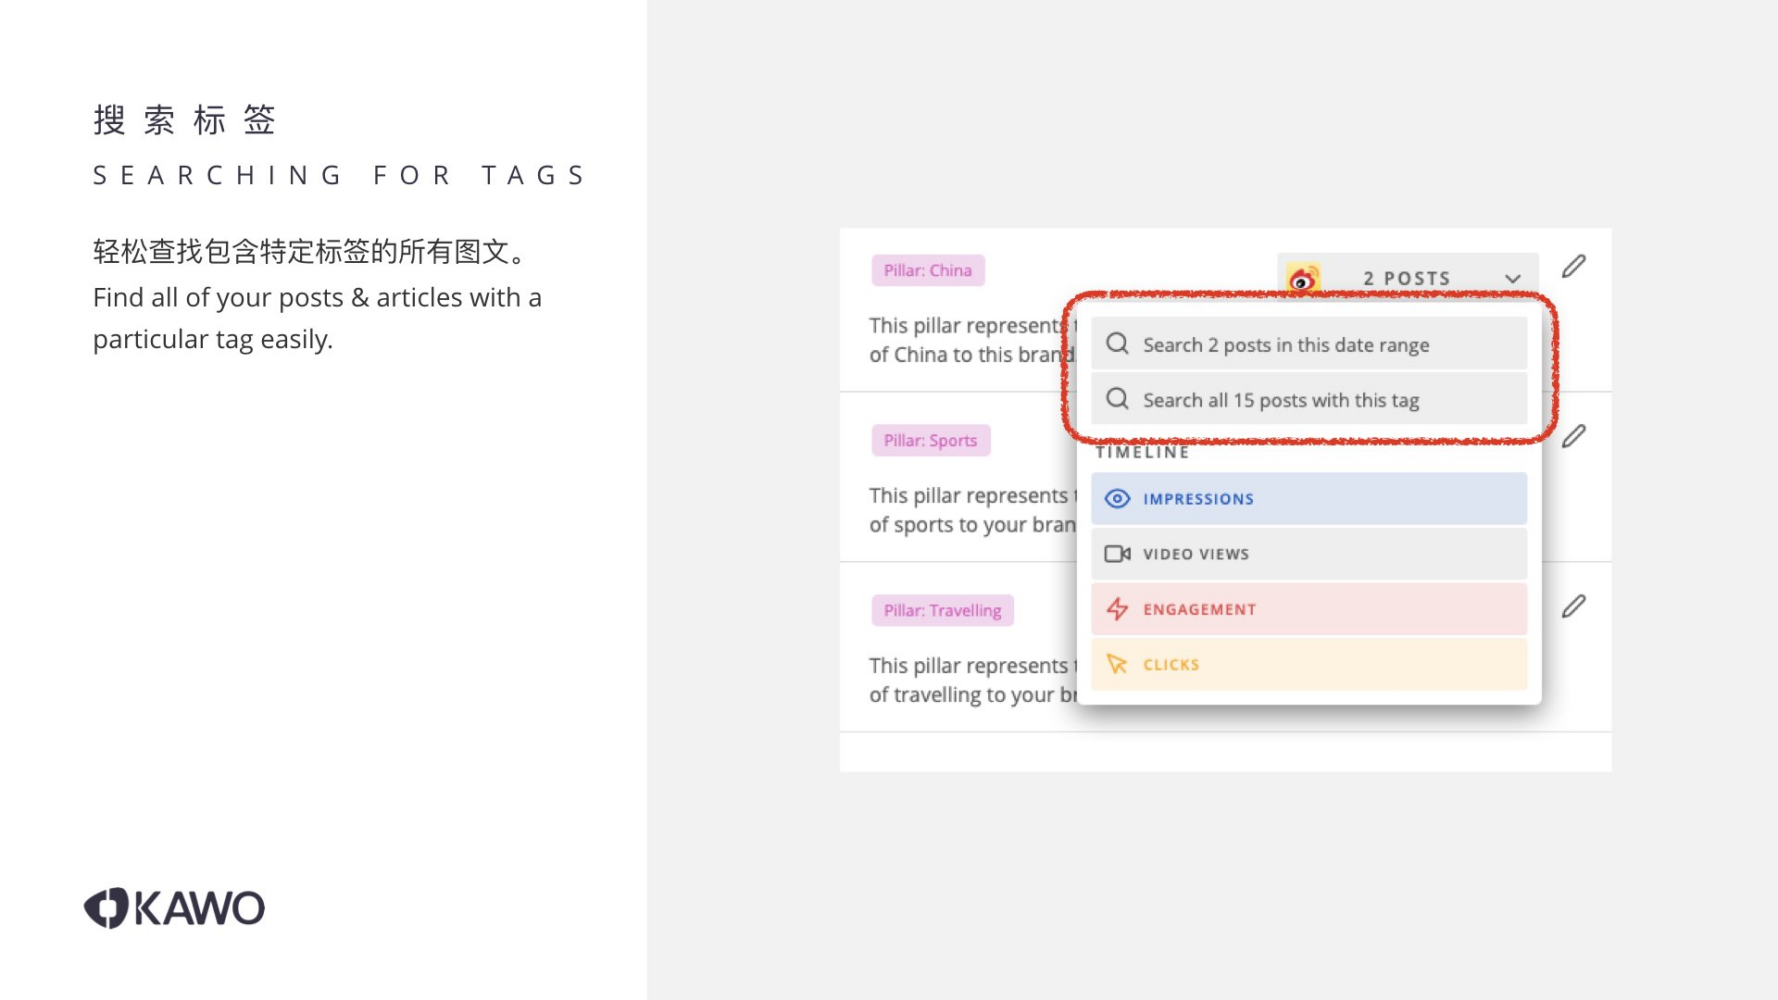Screen dimensions: 1778x1000
Task: Select the Pillar: Travelling tag
Action: (941, 610)
